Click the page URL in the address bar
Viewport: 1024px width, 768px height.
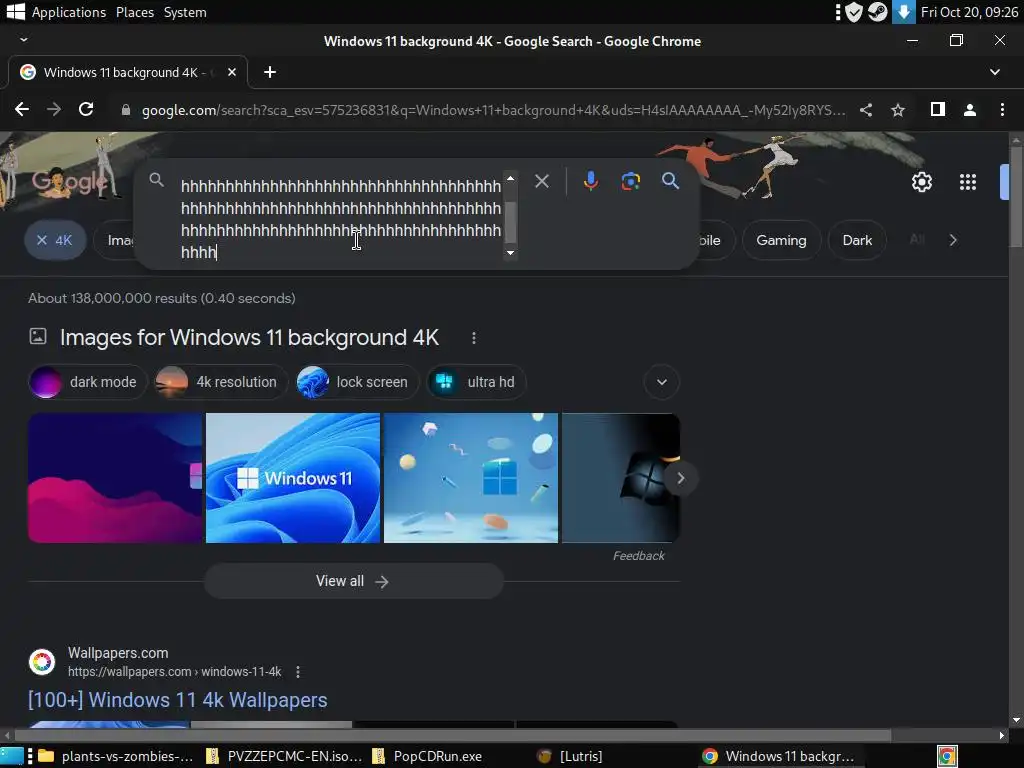click(x=494, y=110)
